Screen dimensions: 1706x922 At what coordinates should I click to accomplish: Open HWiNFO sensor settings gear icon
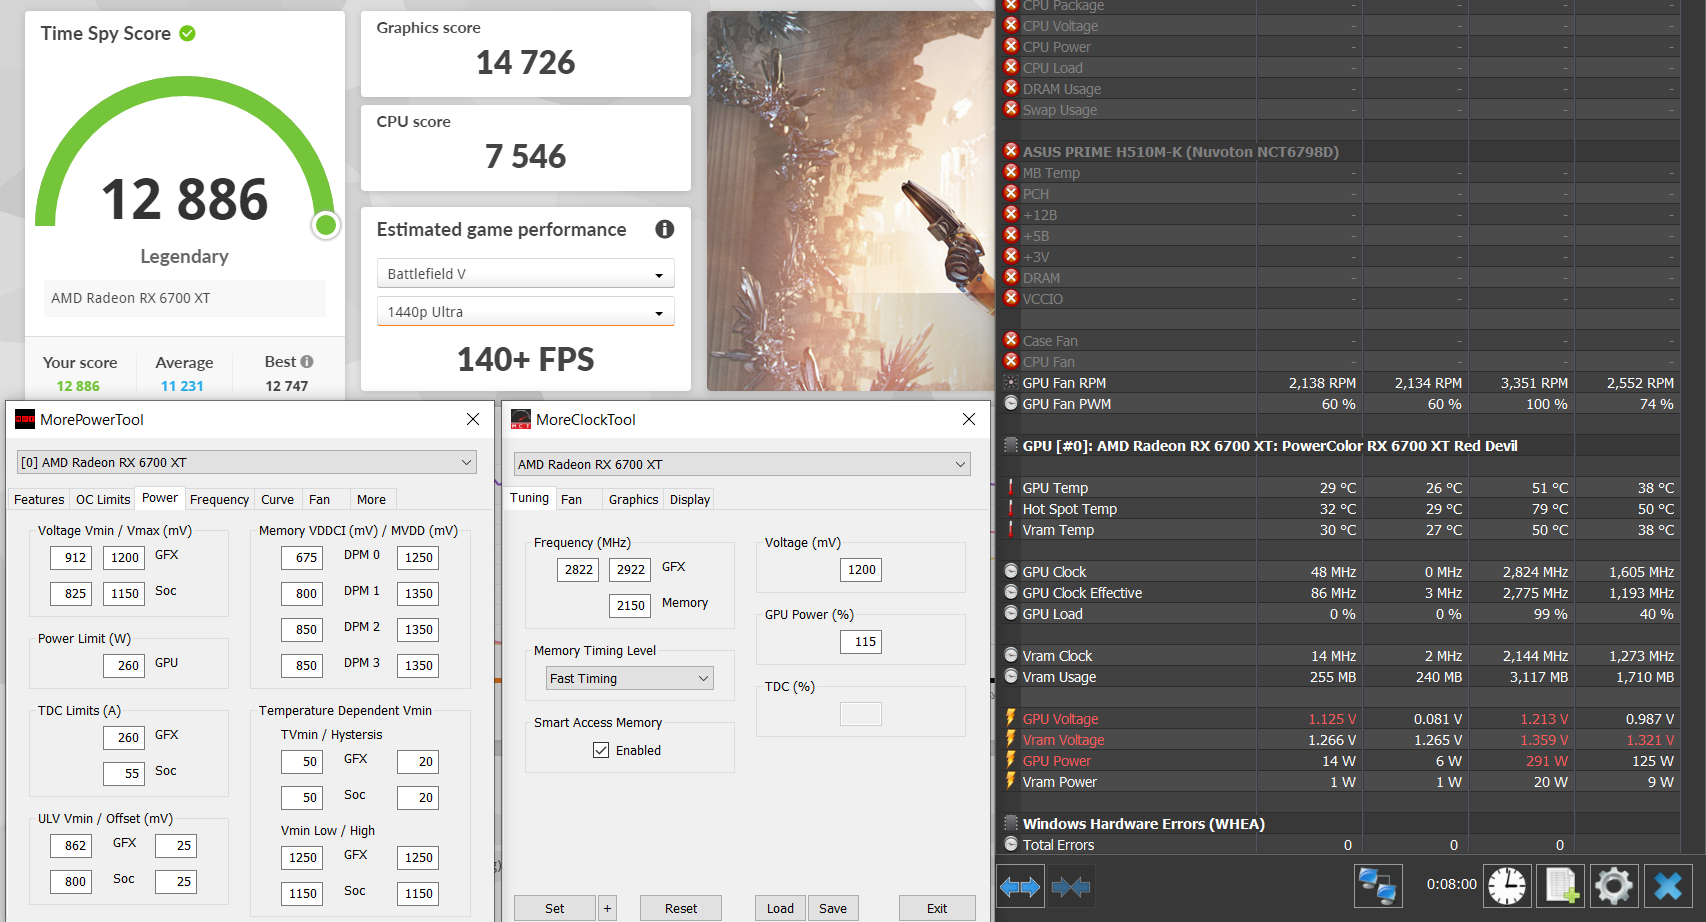coord(1614,886)
